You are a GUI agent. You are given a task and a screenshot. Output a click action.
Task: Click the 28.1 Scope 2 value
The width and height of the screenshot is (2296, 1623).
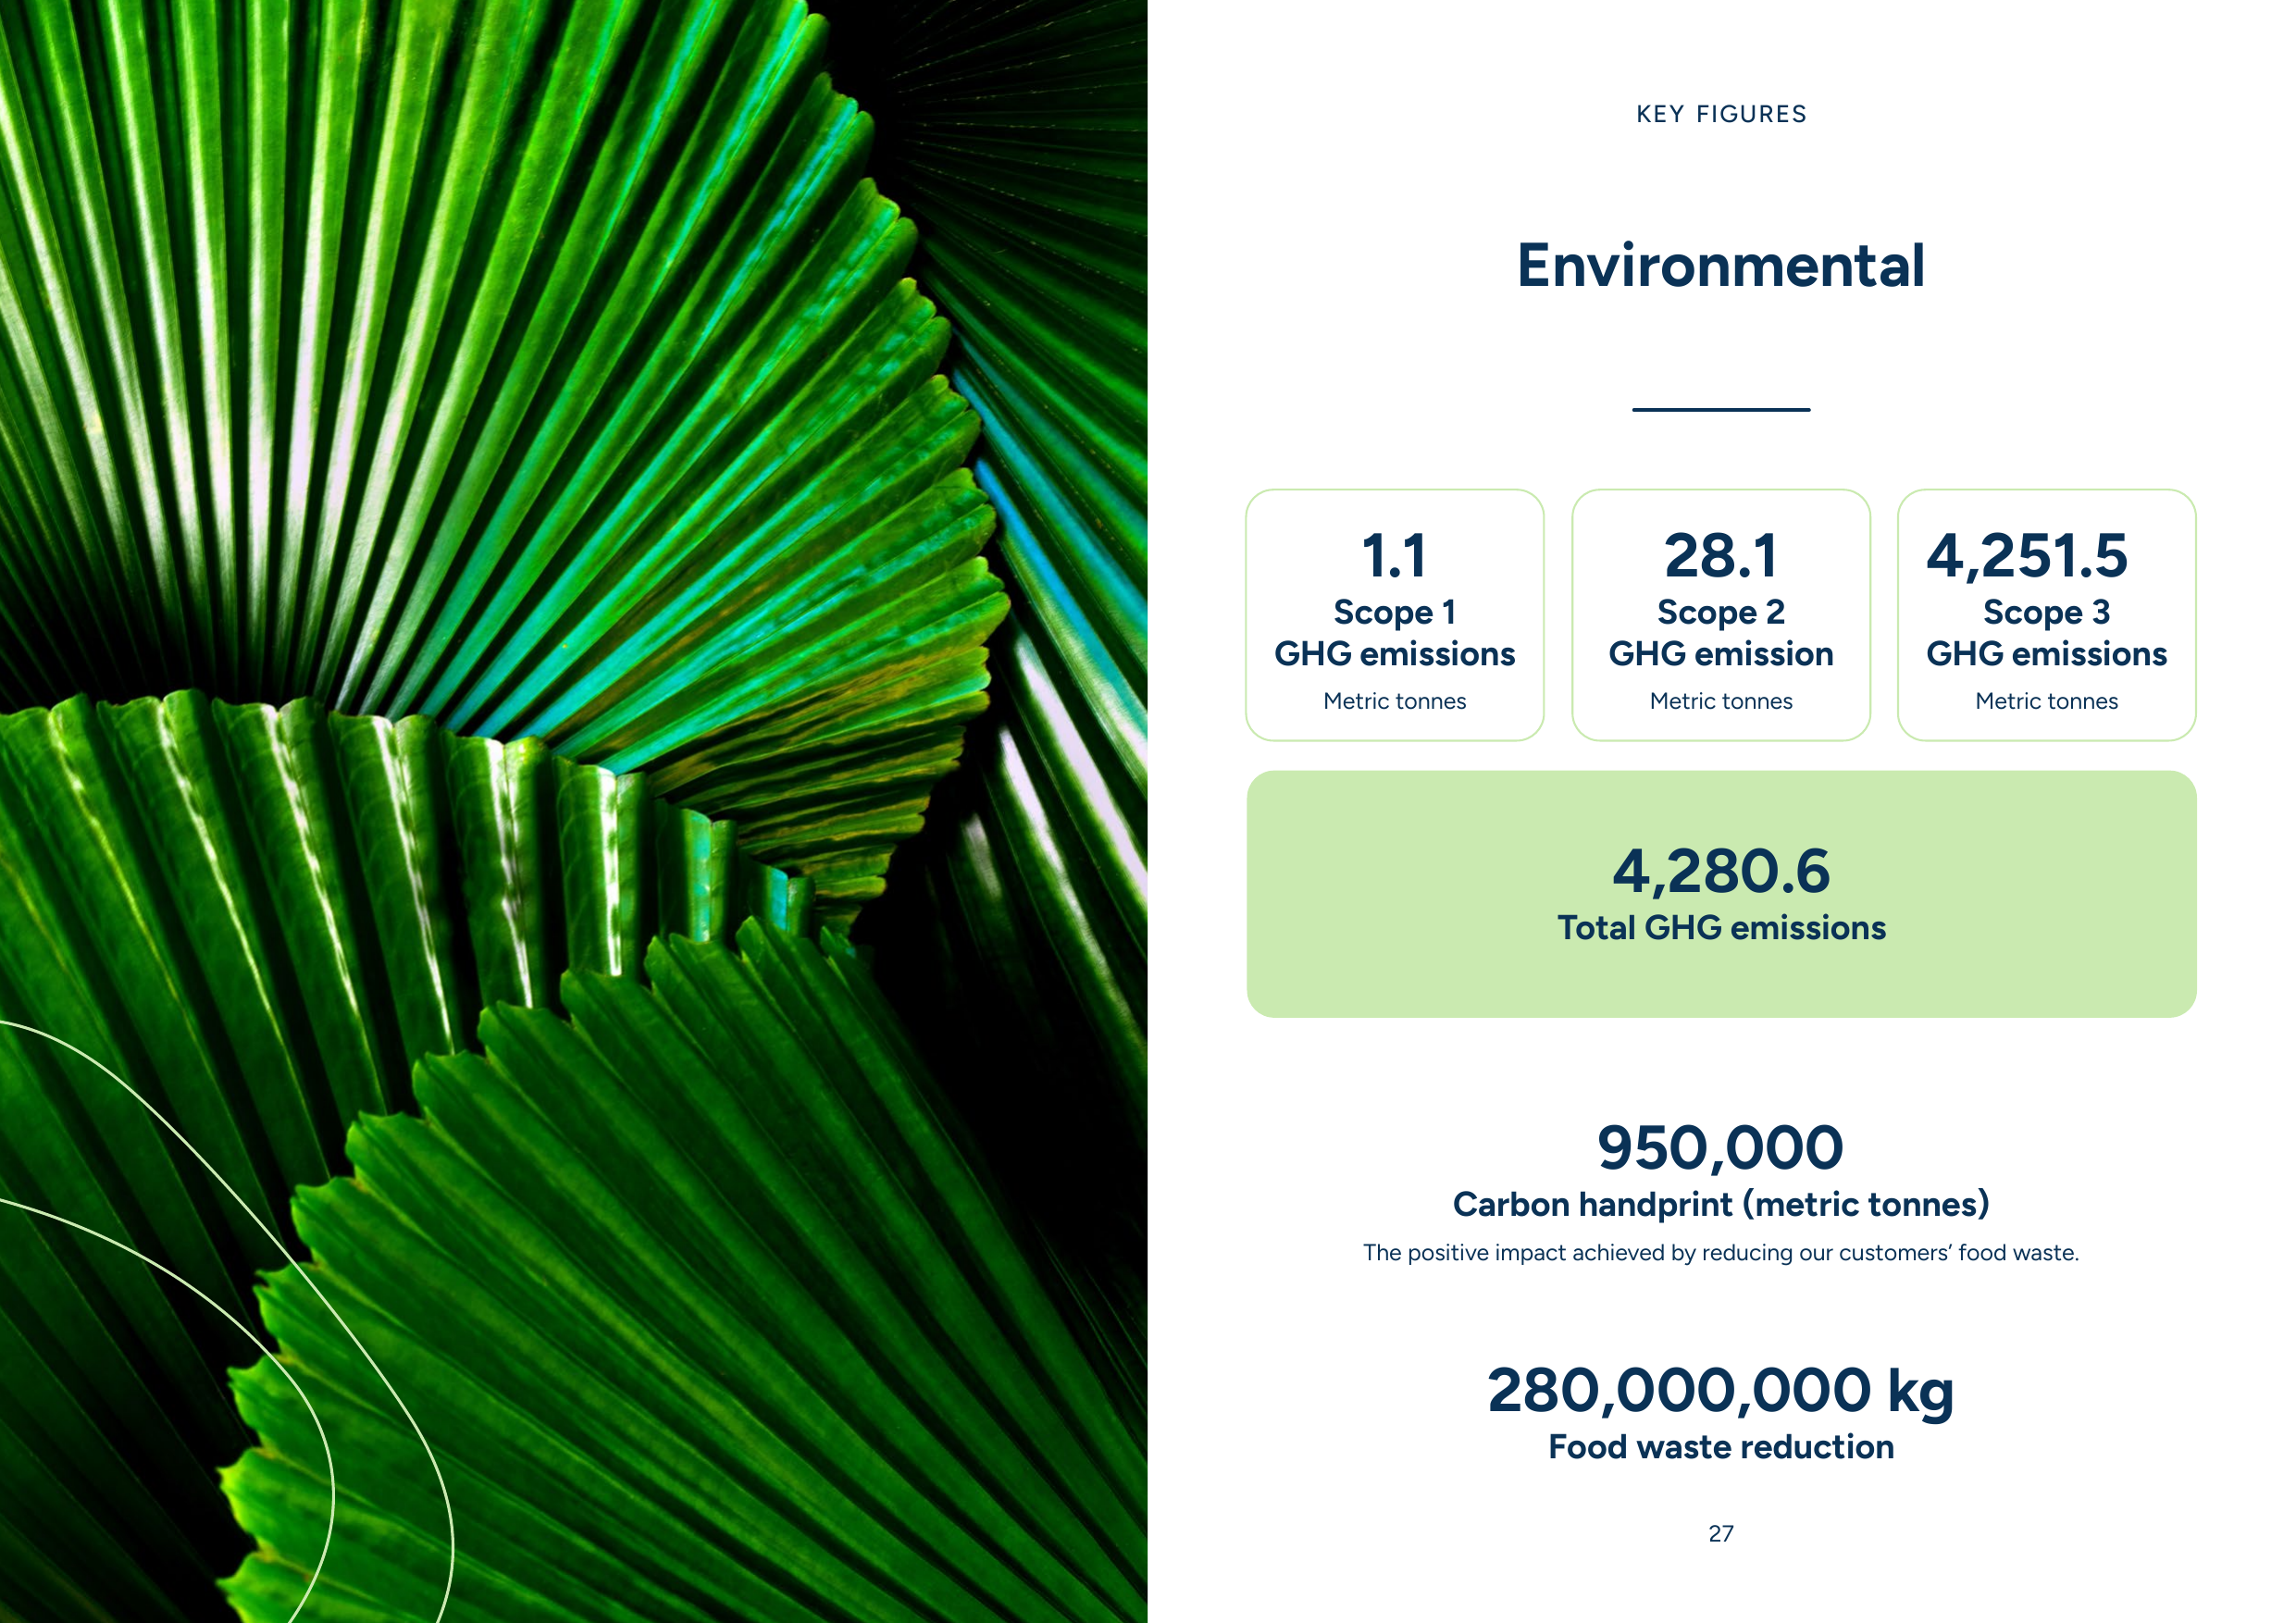click(1721, 556)
